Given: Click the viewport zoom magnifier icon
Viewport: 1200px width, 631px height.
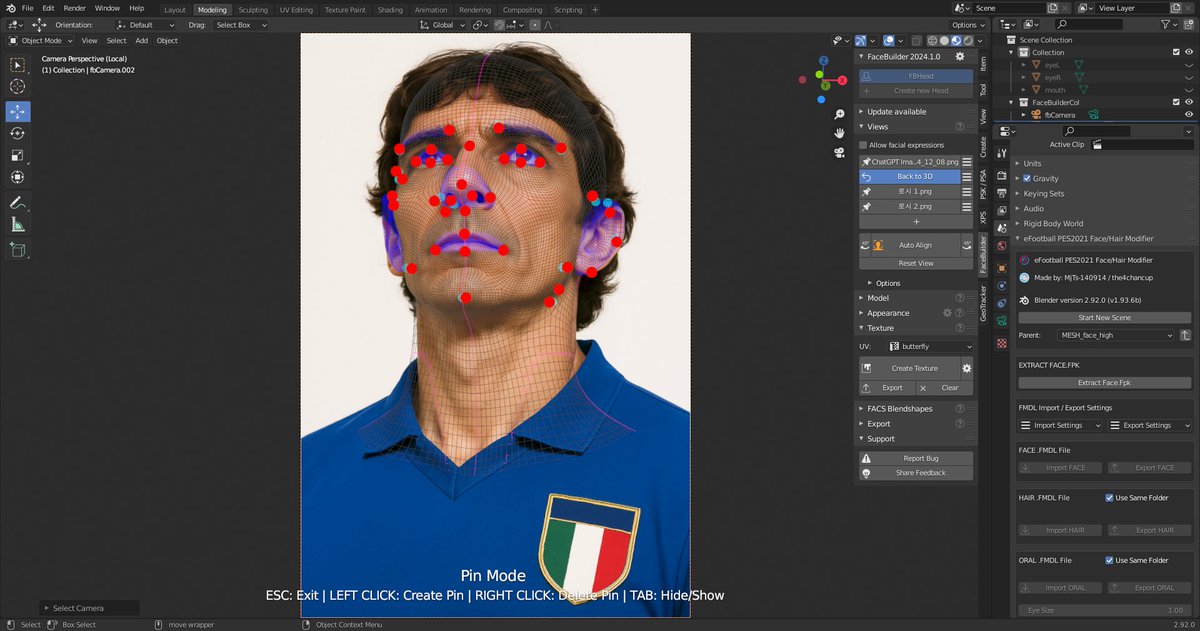Looking at the screenshot, I should (x=838, y=113).
